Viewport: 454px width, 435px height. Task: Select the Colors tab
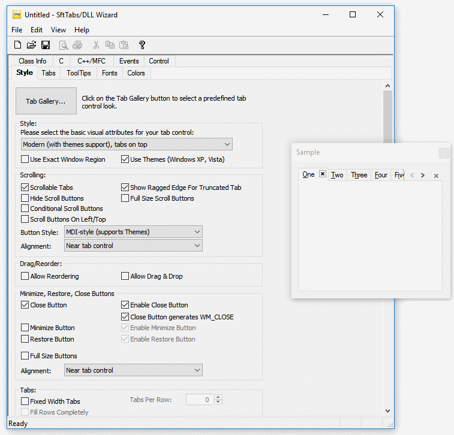[x=136, y=73]
